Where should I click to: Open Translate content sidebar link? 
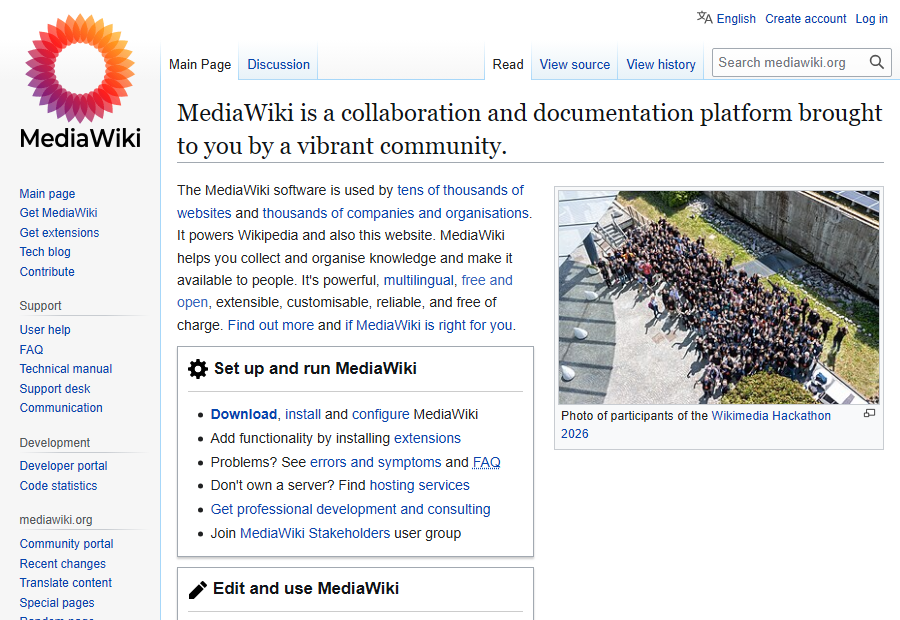pos(65,583)
